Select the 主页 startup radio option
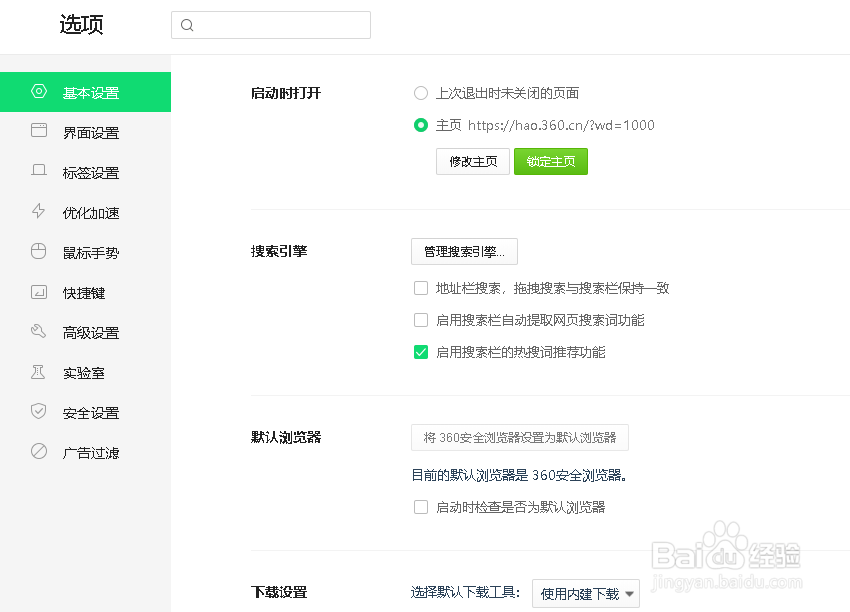This screenshot has height=612, width=850. [421, 125]
